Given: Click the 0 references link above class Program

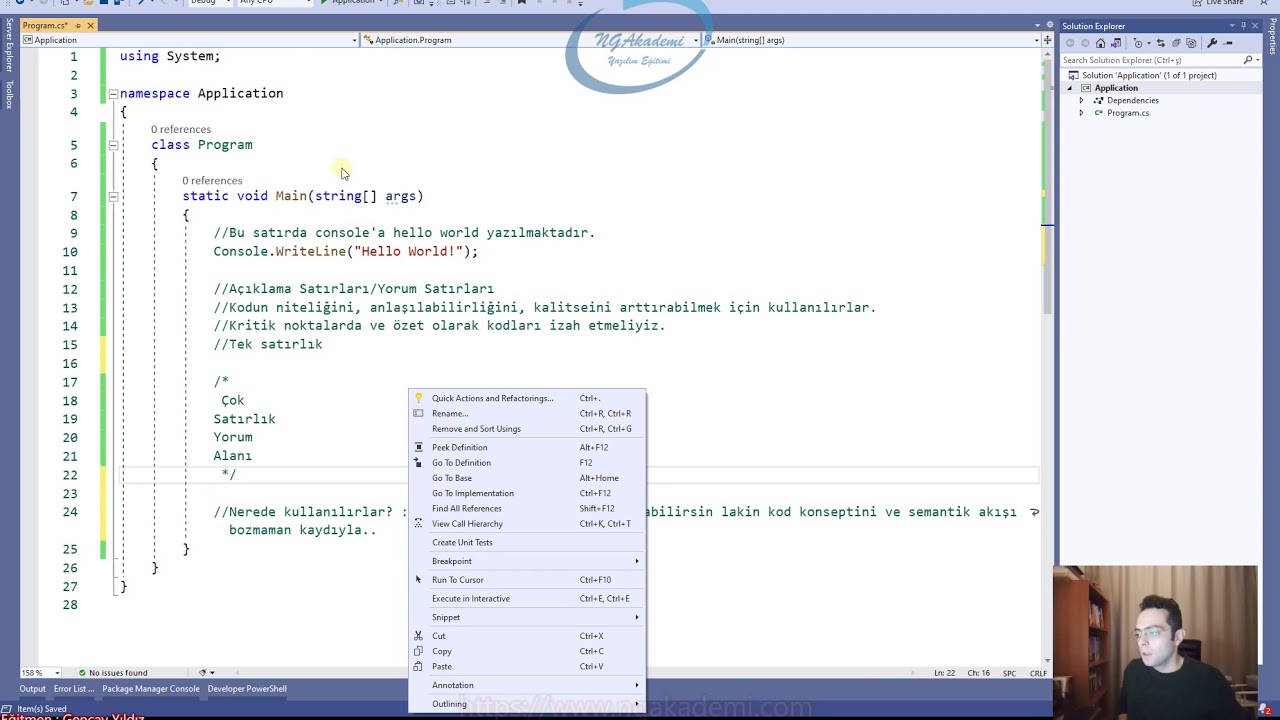Looking at the screenshot, I should click(181, 129).
